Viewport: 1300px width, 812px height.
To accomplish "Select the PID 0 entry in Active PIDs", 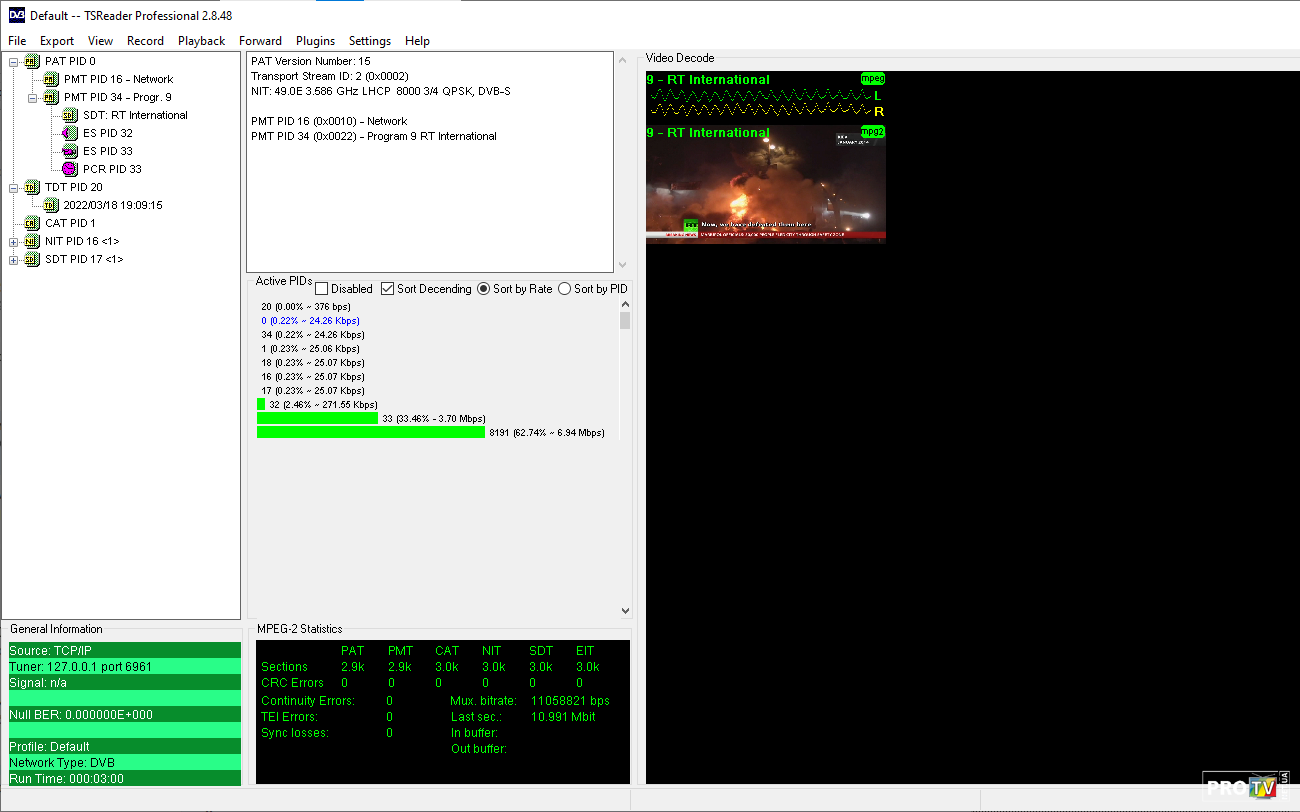I will click(x=310, y=320).
